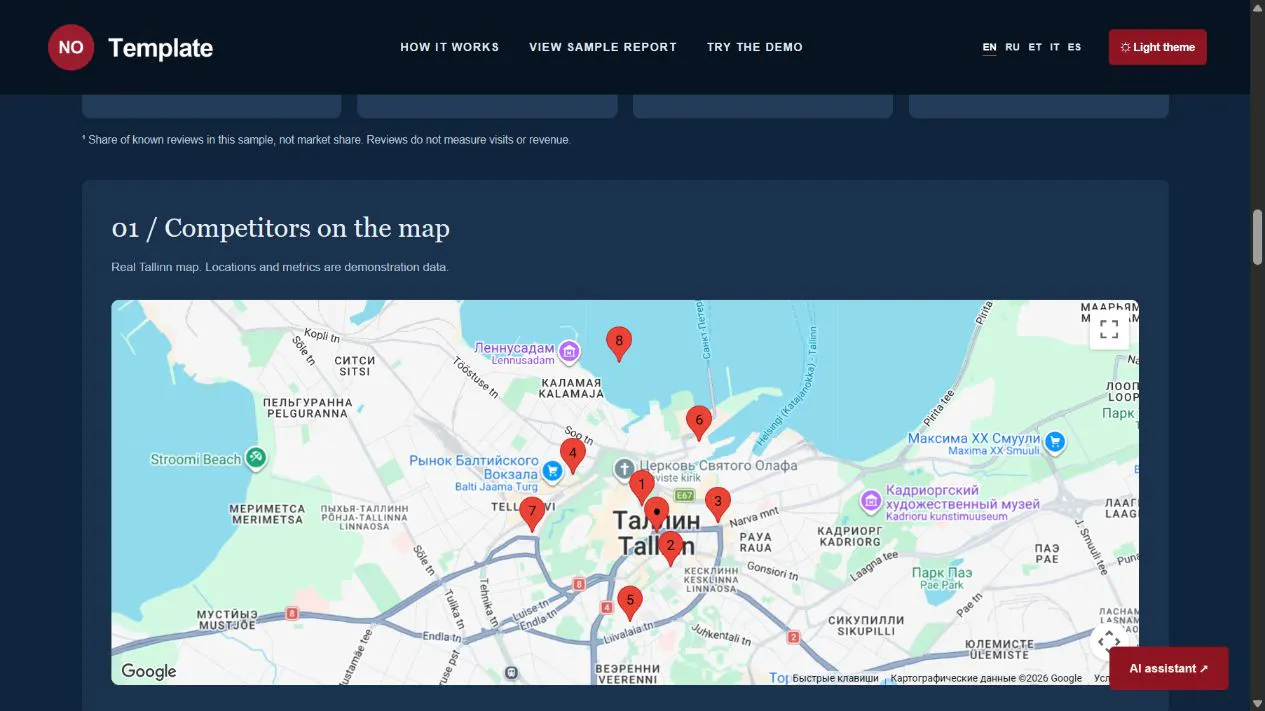Click the Template brand name
The height and width of the screenshot is (711, 1265).
pos(160,48)
